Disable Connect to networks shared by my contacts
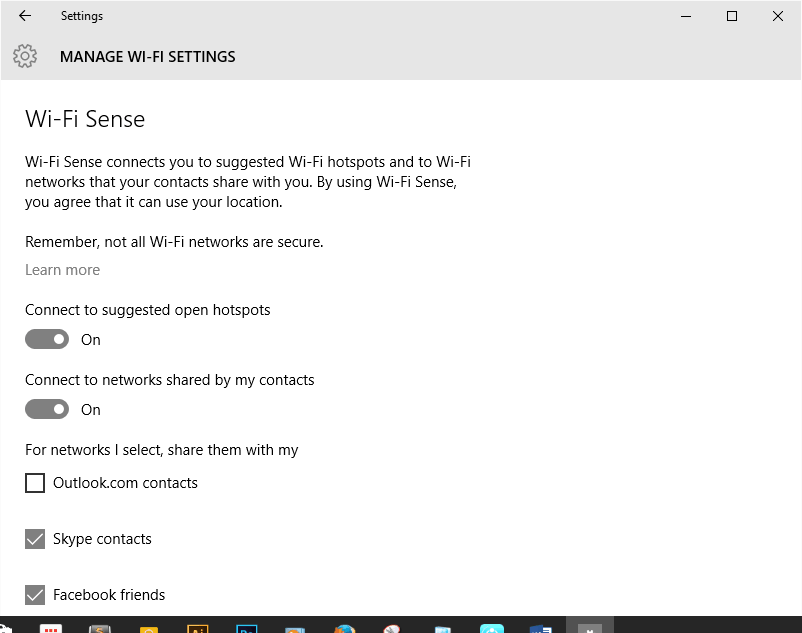 [x=47, y=410]
